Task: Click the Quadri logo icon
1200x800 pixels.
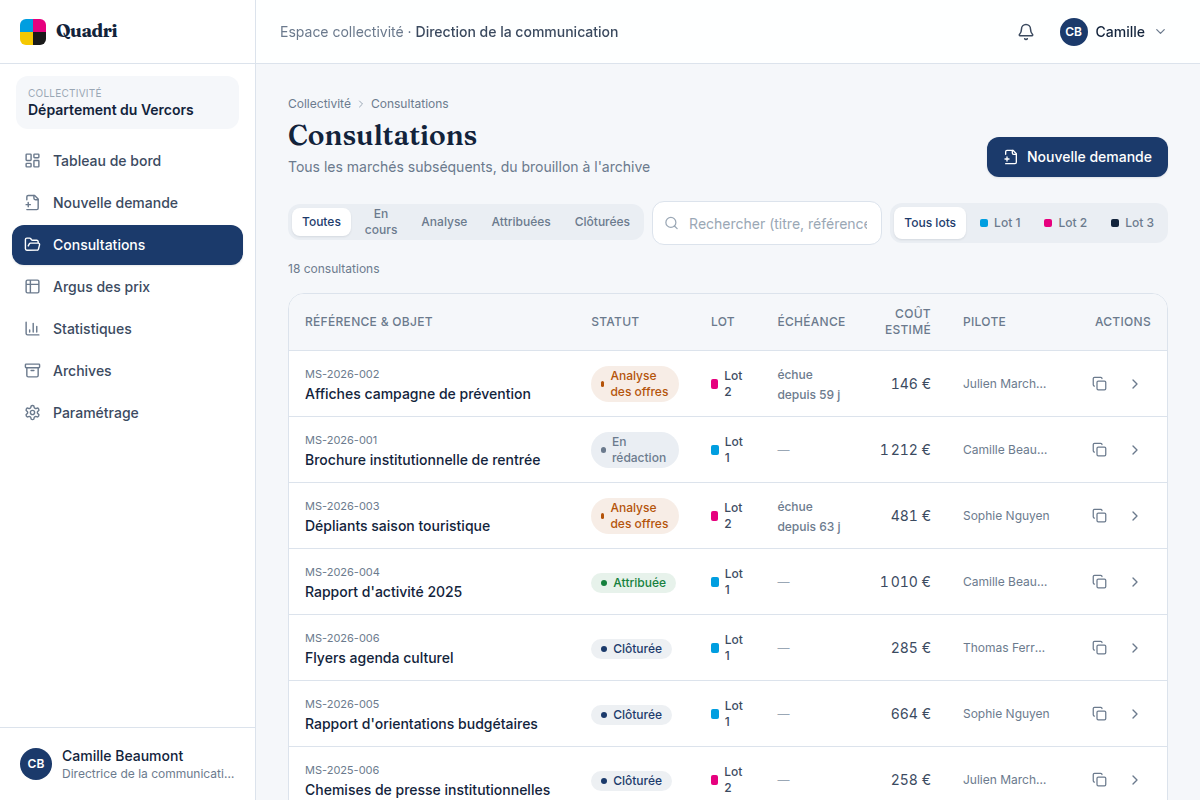Action: pos(33,32)
